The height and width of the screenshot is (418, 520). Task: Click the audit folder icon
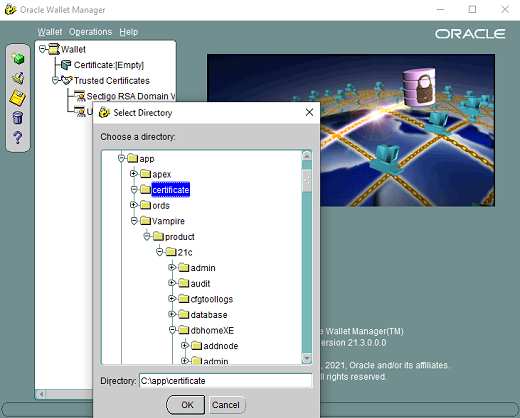click(x=184, y=283)
